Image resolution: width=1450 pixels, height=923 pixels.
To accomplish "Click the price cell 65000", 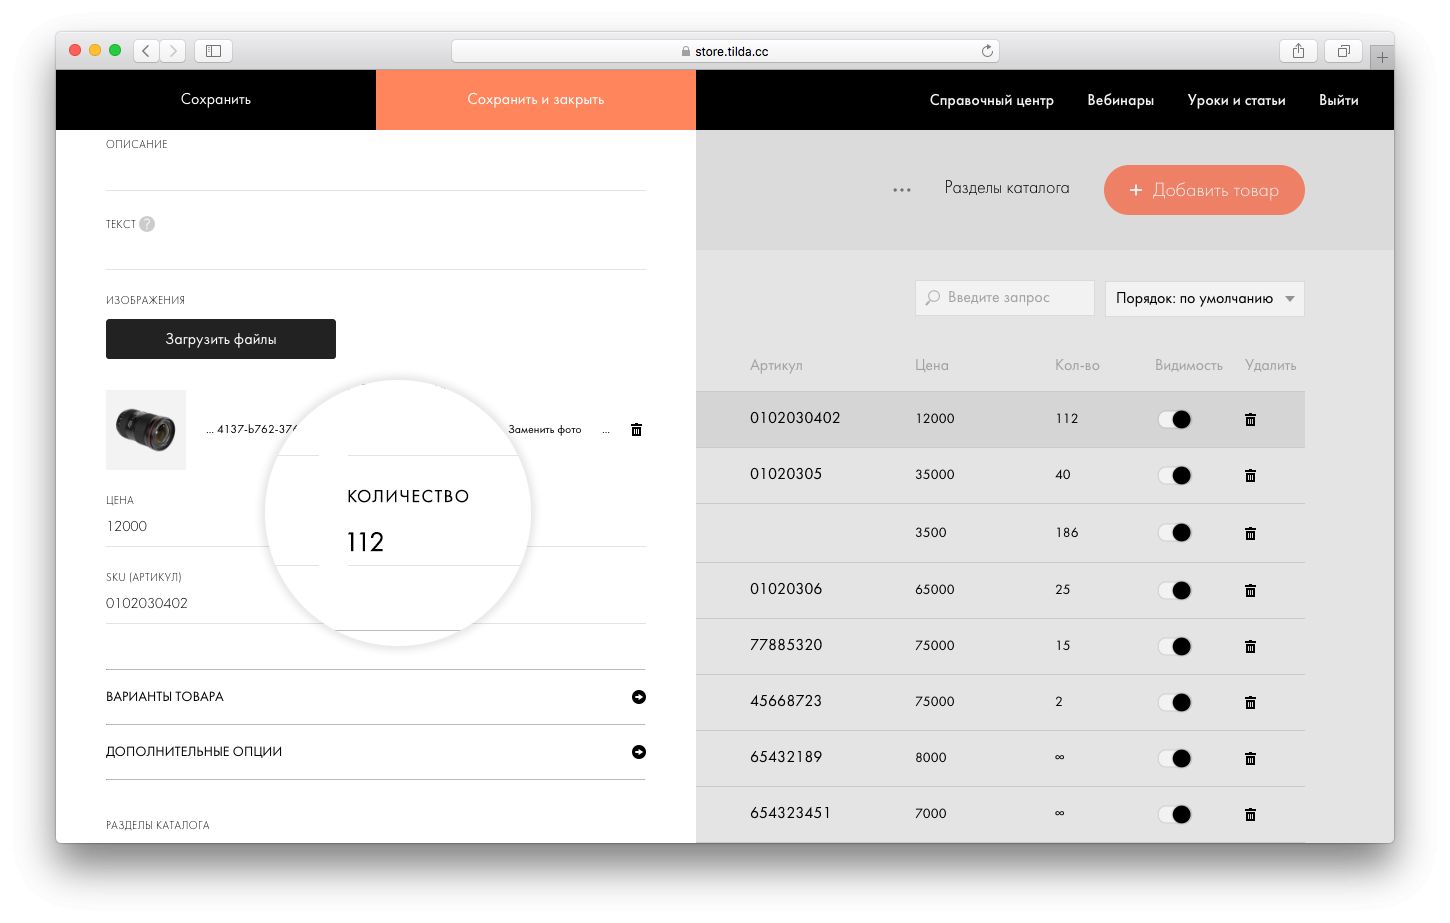I will (x=935, y=590).
